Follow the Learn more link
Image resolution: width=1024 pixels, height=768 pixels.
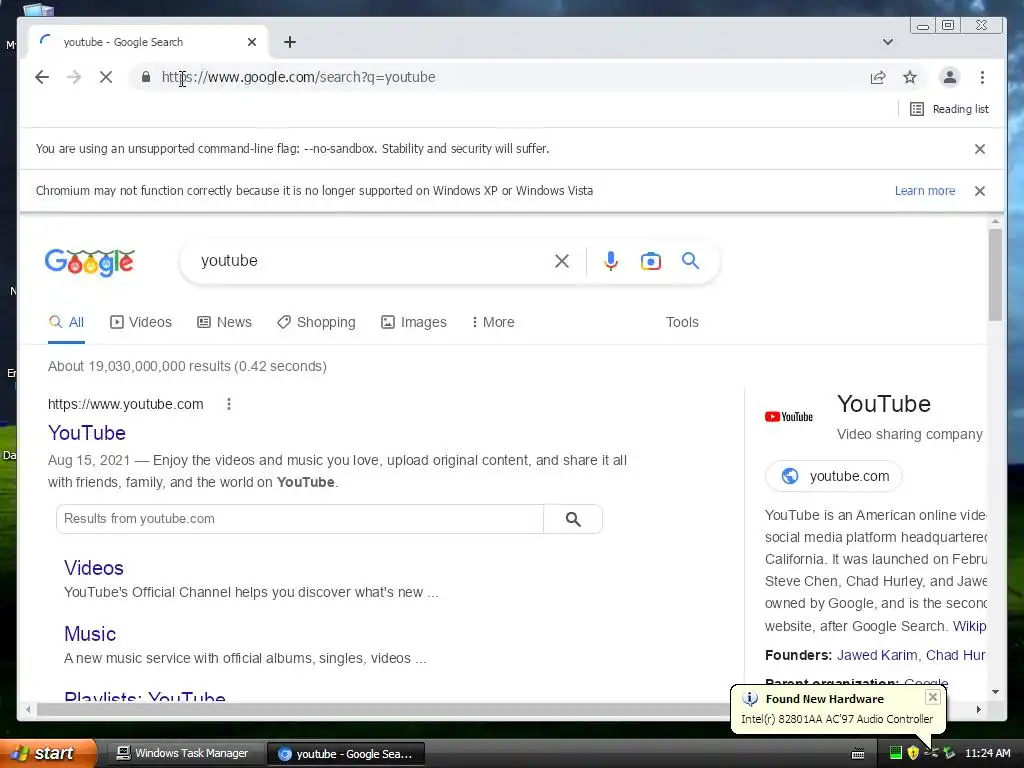[925, 191]
